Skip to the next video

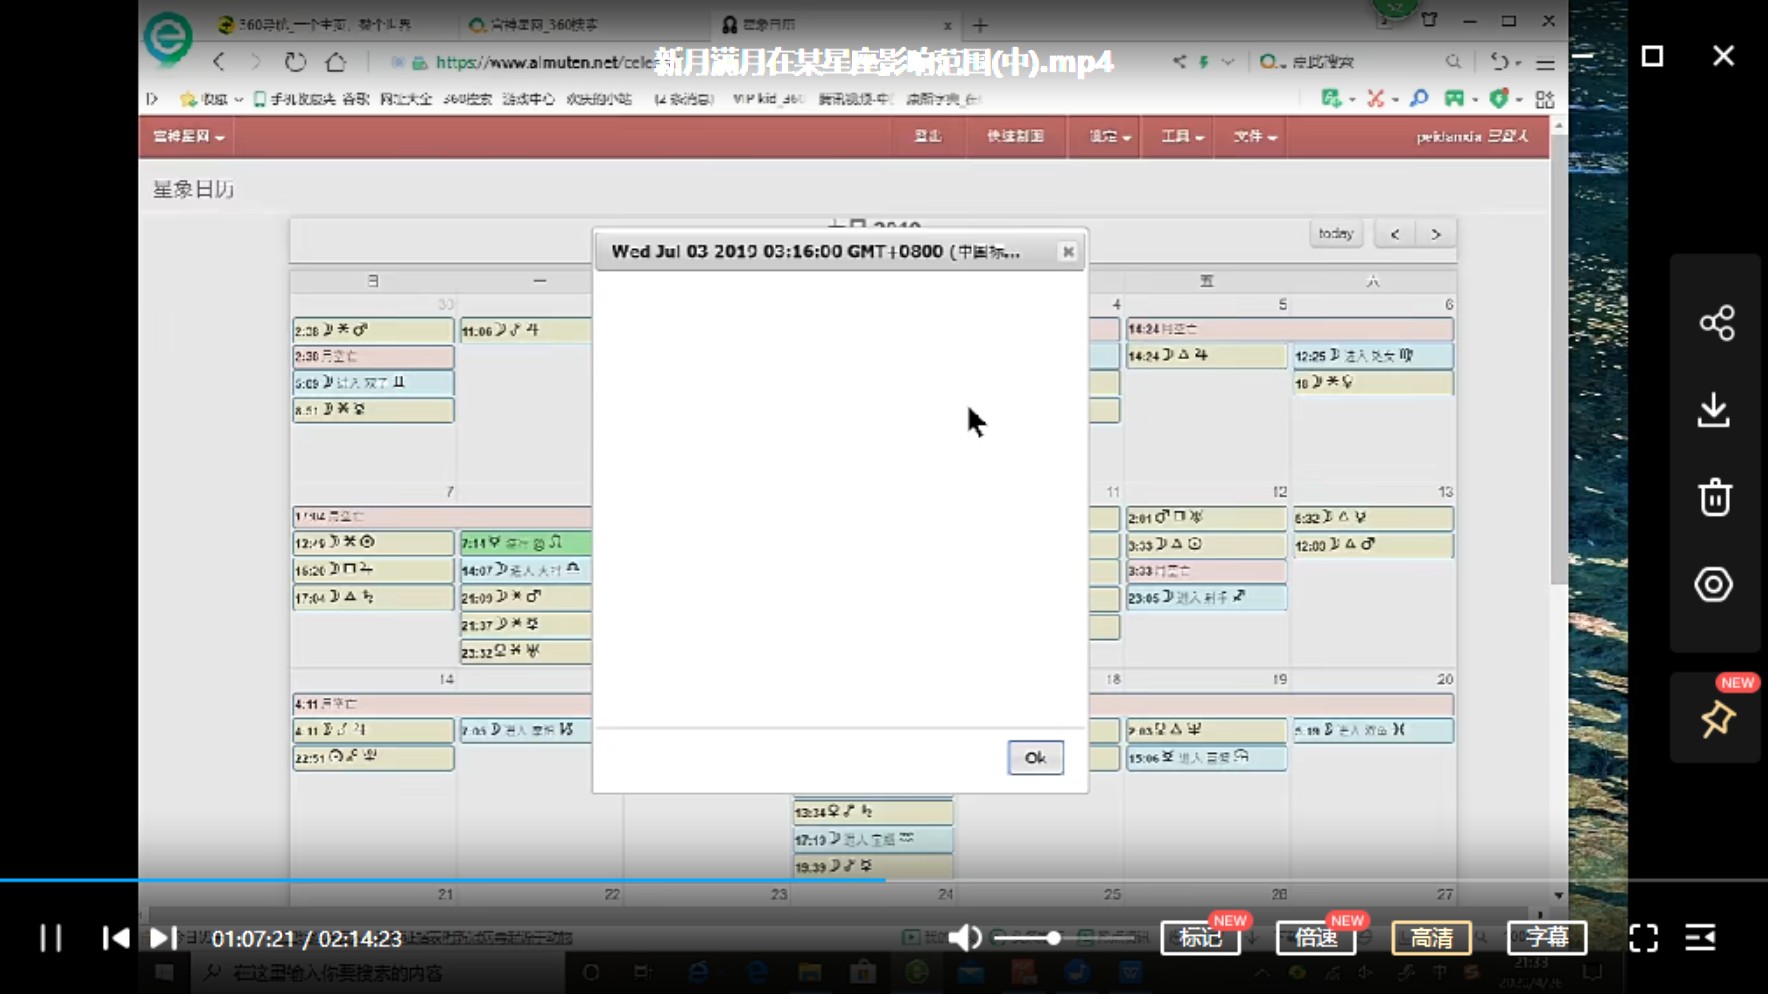pos(162,938)
